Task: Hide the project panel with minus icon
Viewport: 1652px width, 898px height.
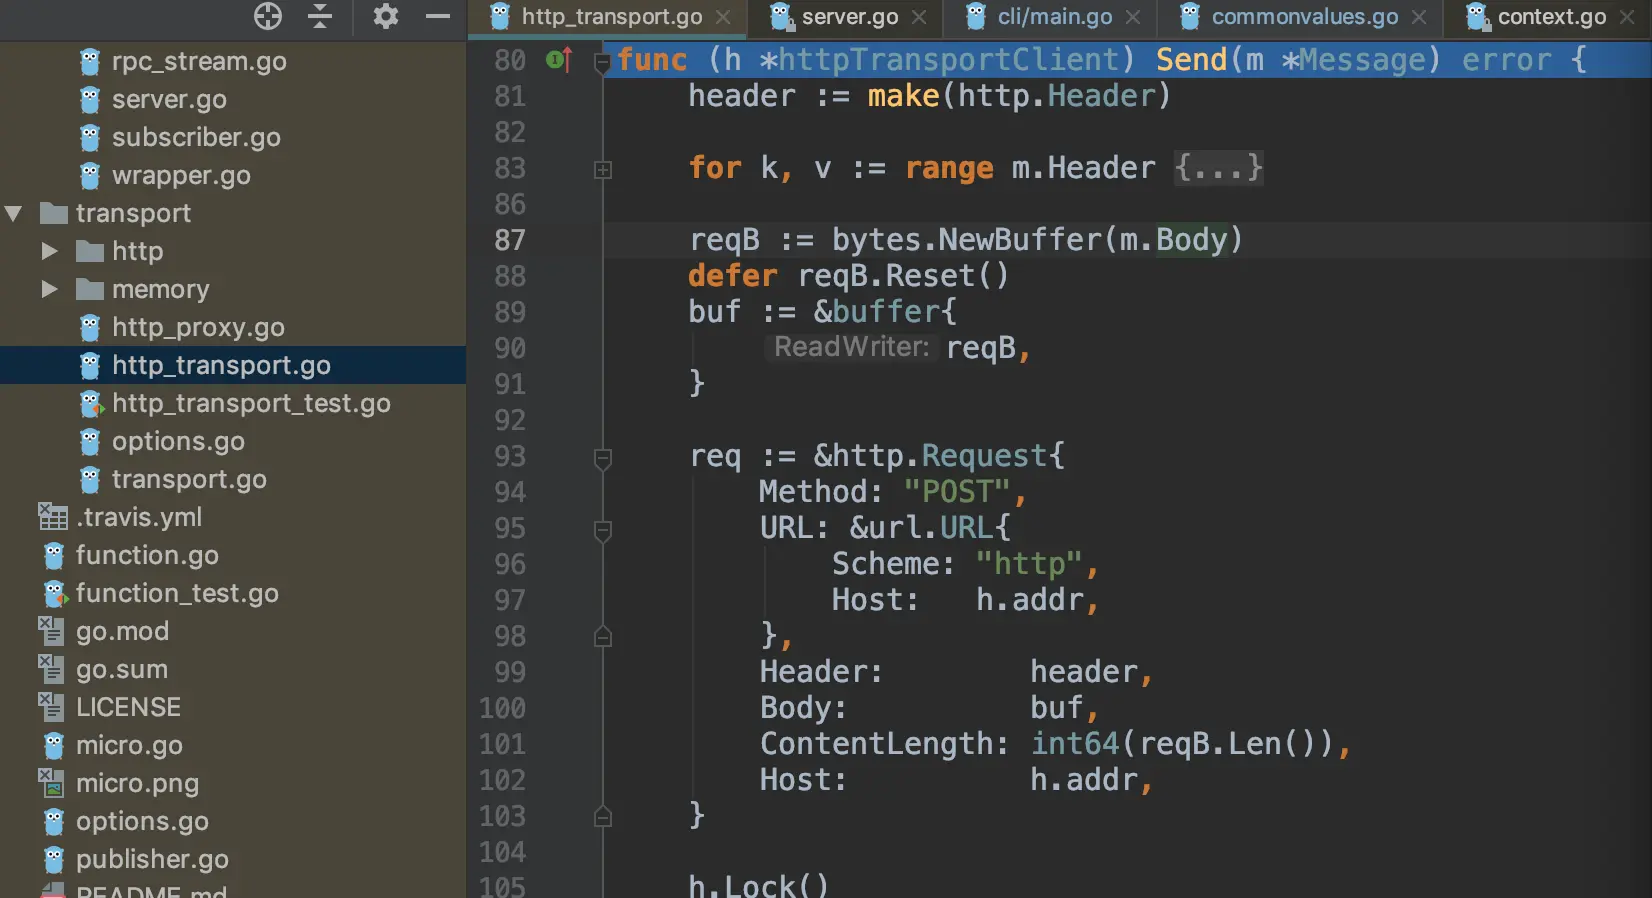Action: [x=438, y=16]
